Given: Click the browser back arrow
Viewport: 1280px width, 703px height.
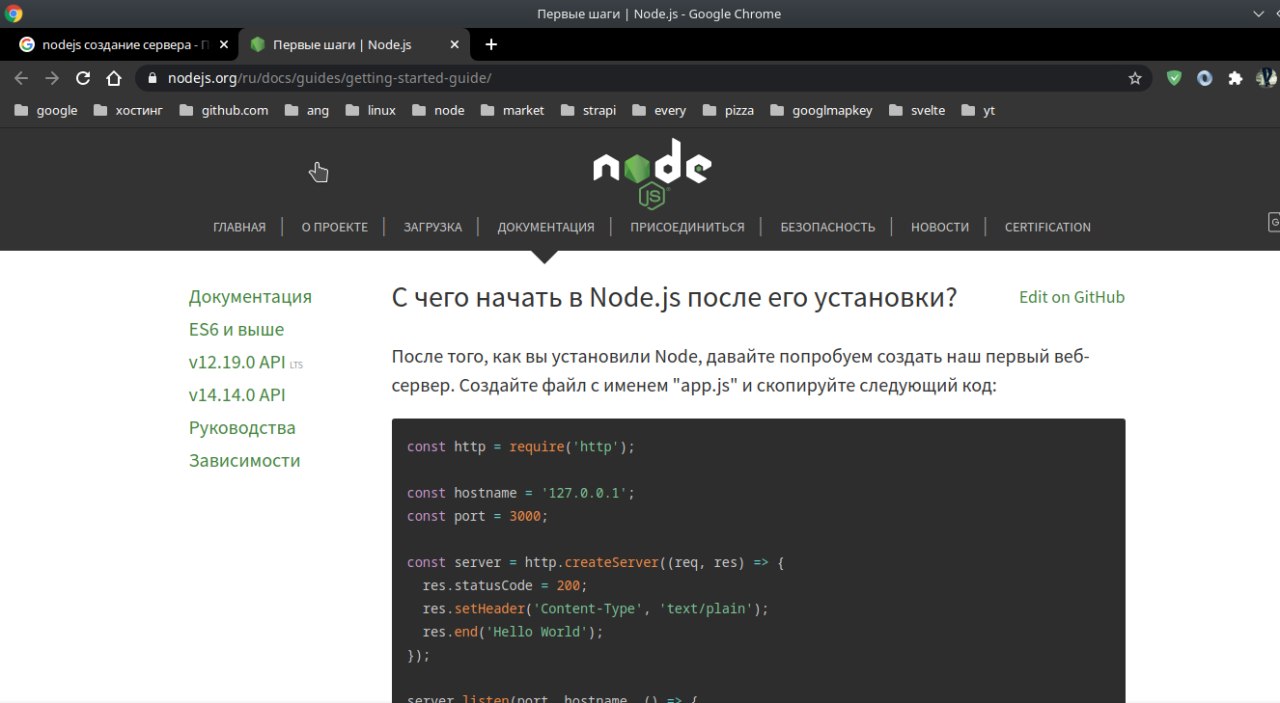Looking at the screenshot, I should point(21,78).
